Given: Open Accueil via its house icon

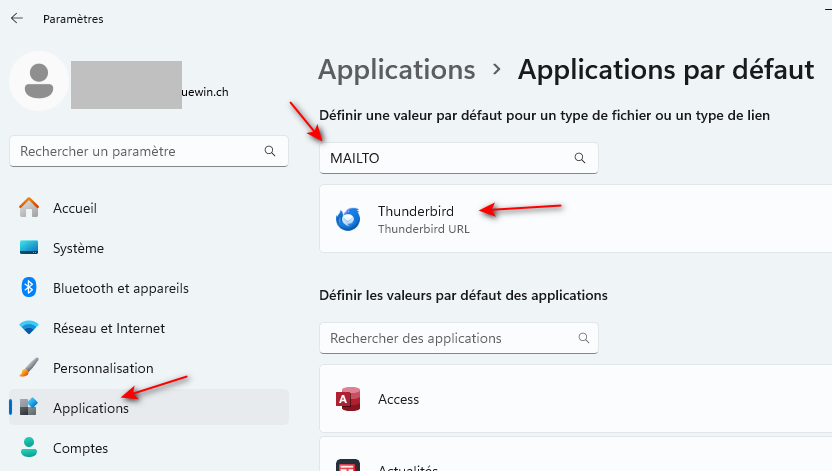Looking at the screenshot, I should click(x=29, y=208).
